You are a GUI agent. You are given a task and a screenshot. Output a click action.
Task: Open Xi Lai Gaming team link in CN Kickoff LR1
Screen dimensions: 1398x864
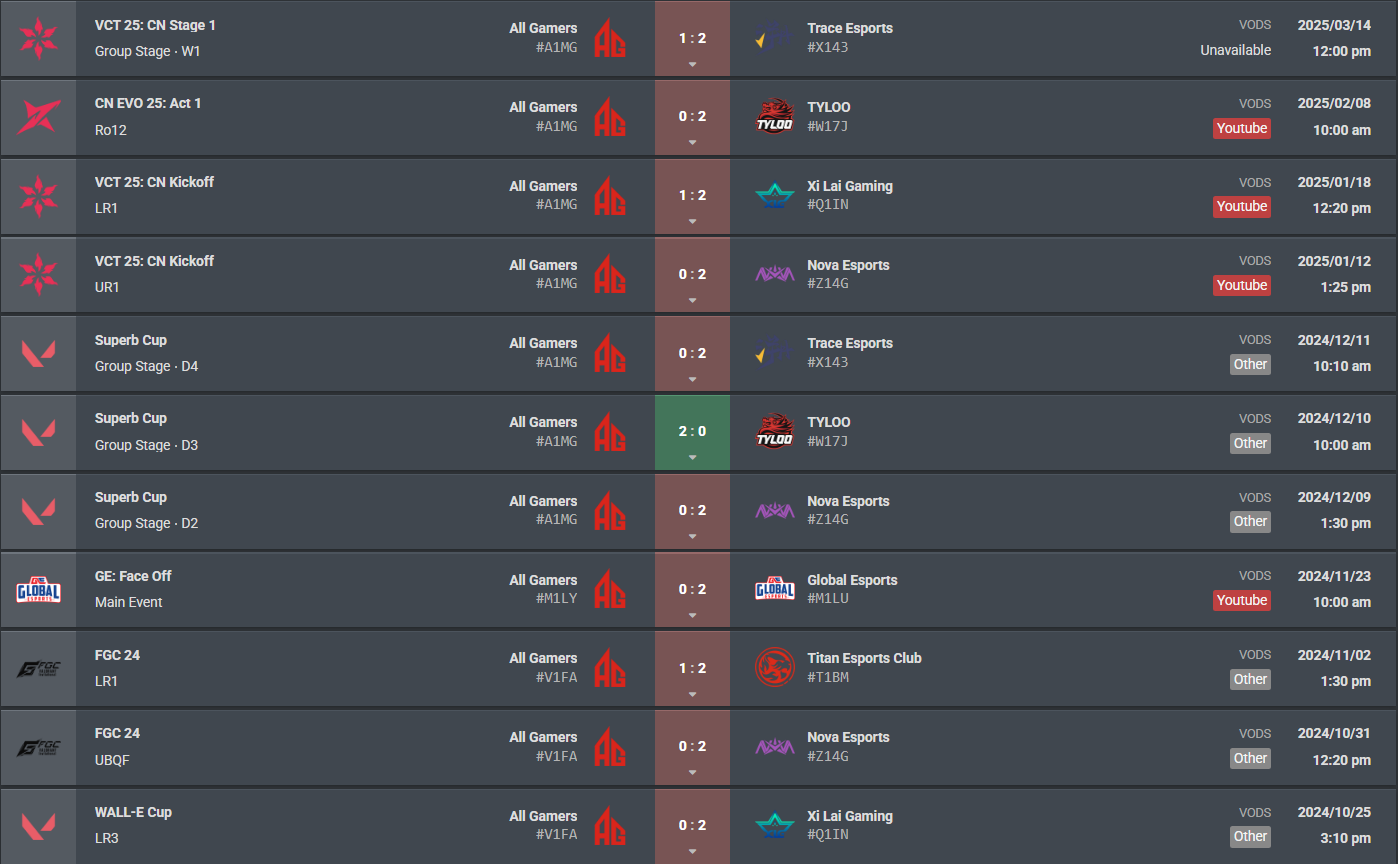coord(849,186)
